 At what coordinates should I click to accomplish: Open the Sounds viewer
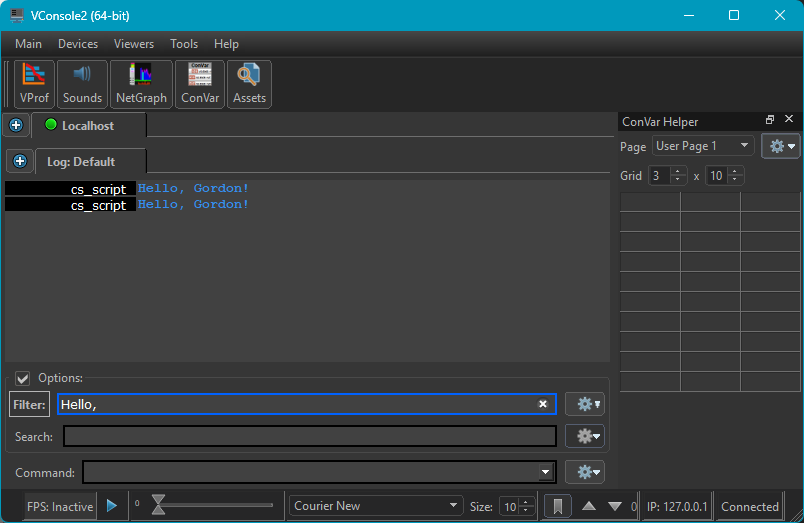82,83
